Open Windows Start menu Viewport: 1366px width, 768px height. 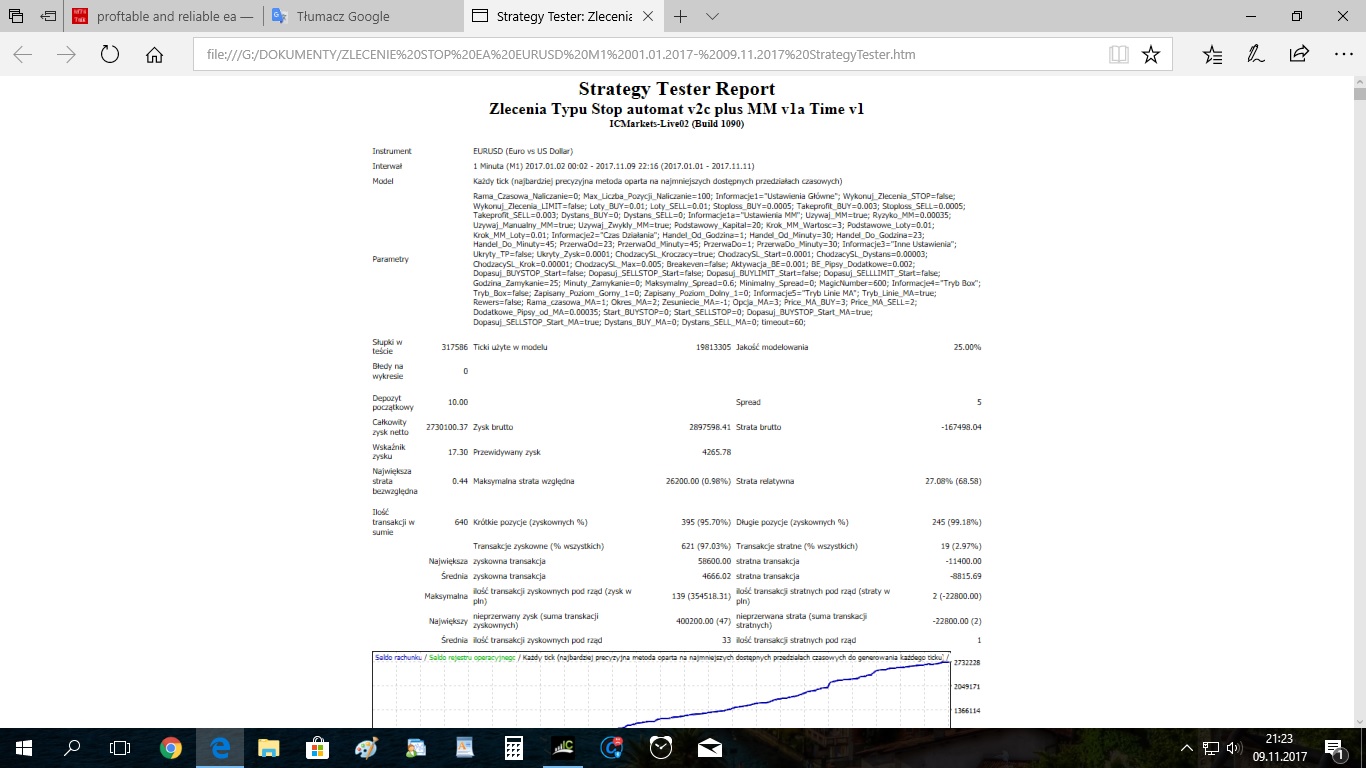point(23,747)
